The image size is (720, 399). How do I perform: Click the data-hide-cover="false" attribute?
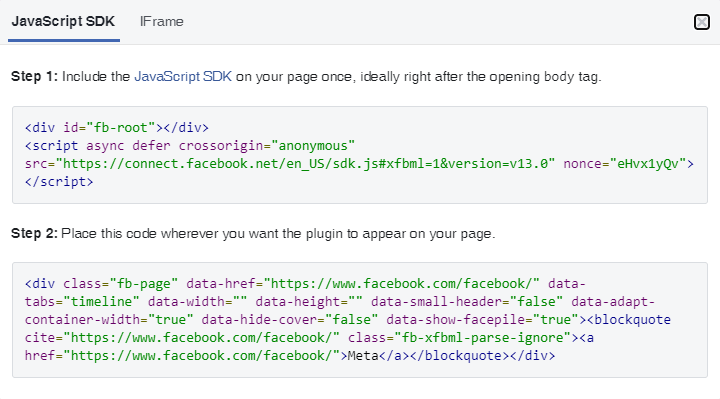289,320
